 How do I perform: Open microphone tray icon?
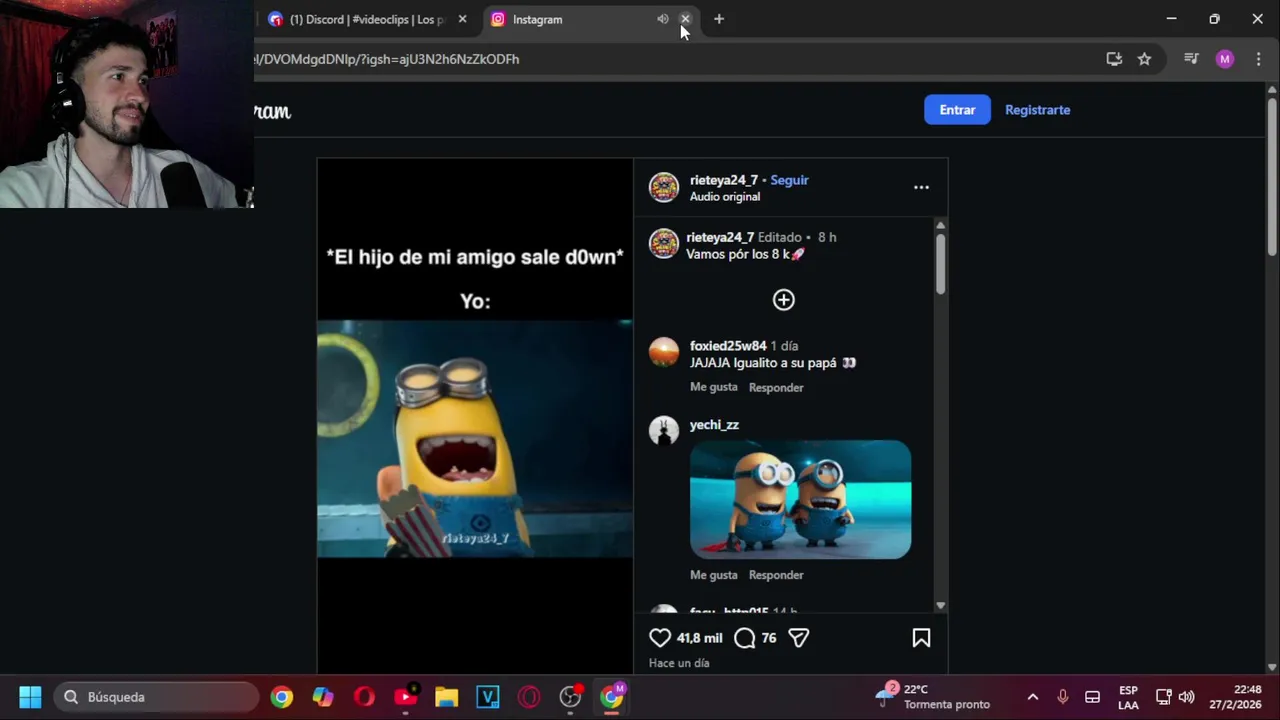point(1062,697)
